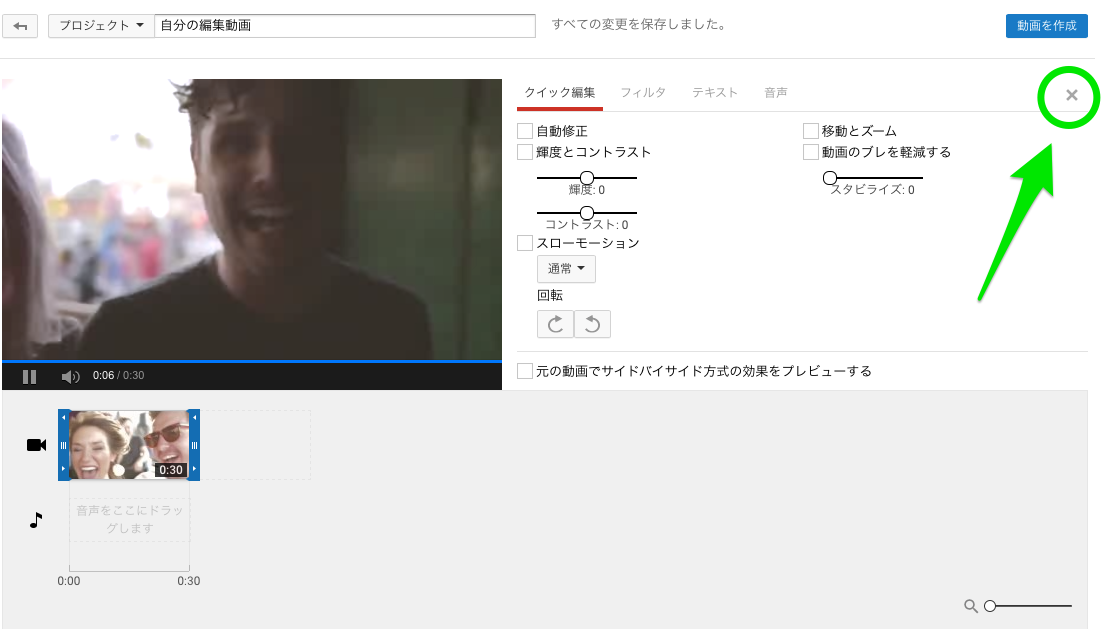Enable the 輝度とコントラスト checkbox
The image size is (1101, 629).
pyautogui.click(x=525, y=152)
